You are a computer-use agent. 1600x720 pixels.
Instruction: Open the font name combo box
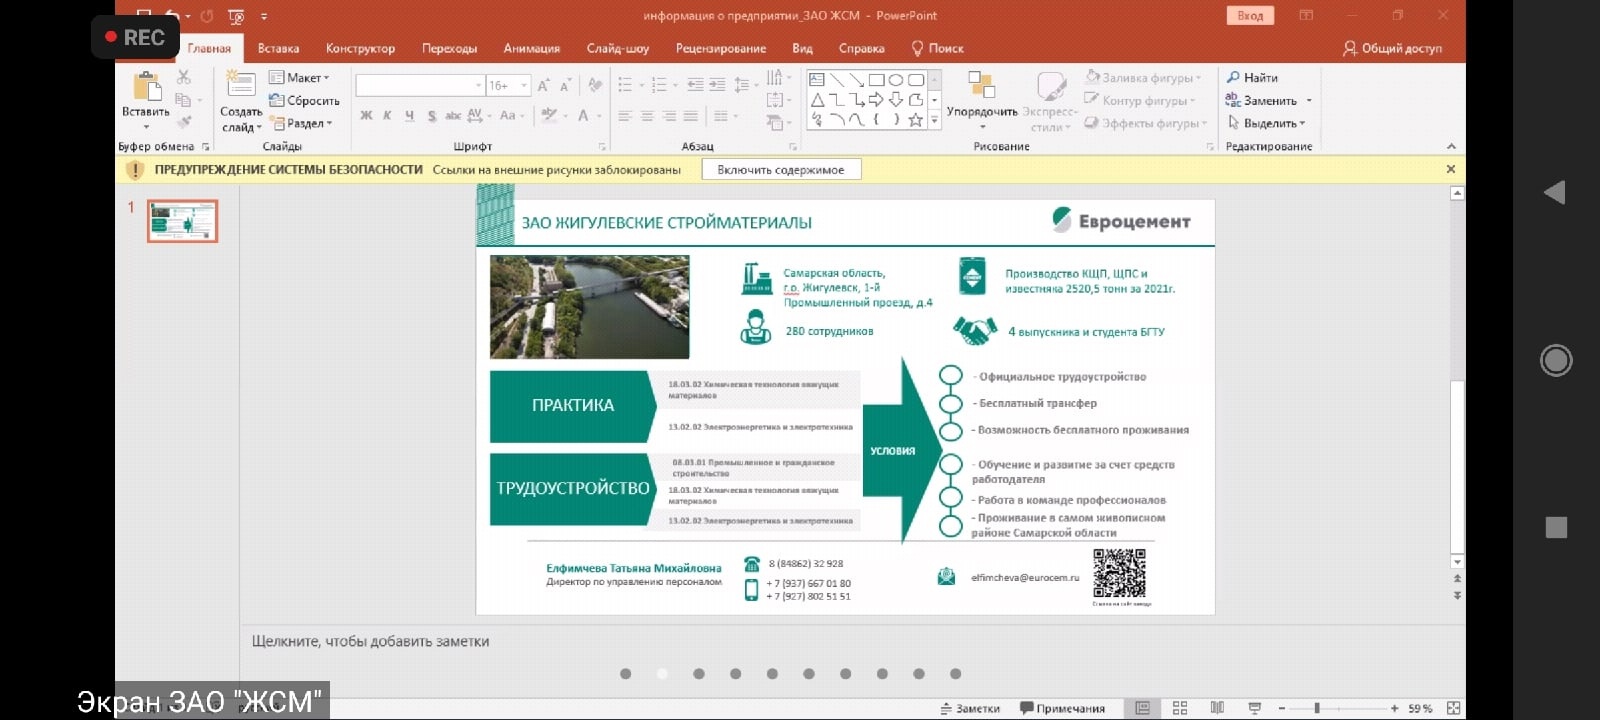pyautogui.click(x=420, y=85)
